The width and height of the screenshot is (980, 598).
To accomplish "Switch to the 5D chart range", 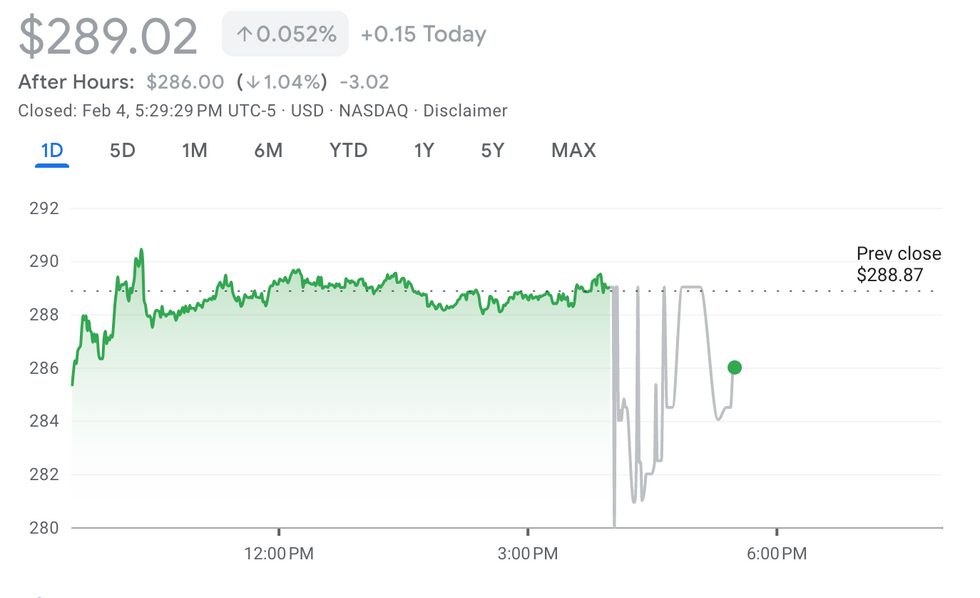I will click(x=122, y=151).
